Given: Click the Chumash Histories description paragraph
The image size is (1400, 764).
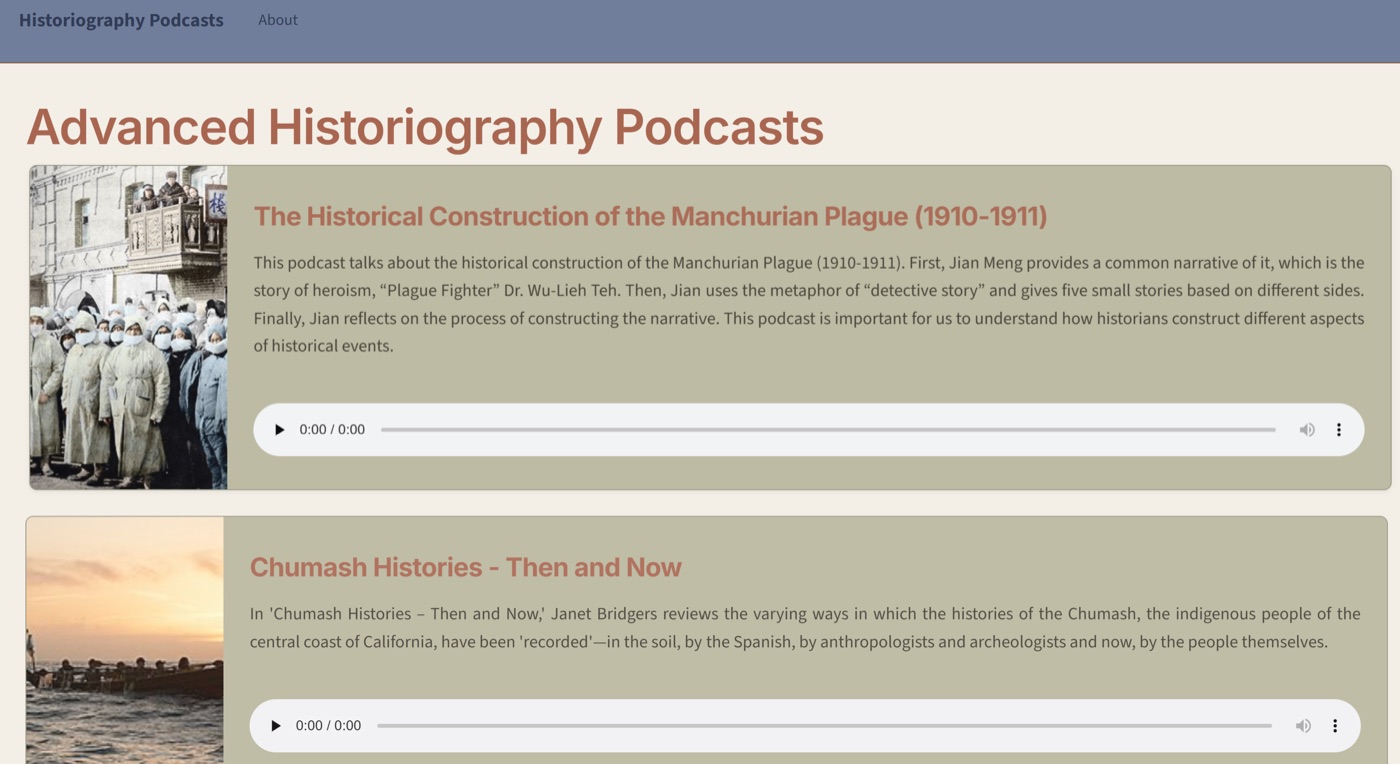Looking at the screenshot, I should (805, 628).
